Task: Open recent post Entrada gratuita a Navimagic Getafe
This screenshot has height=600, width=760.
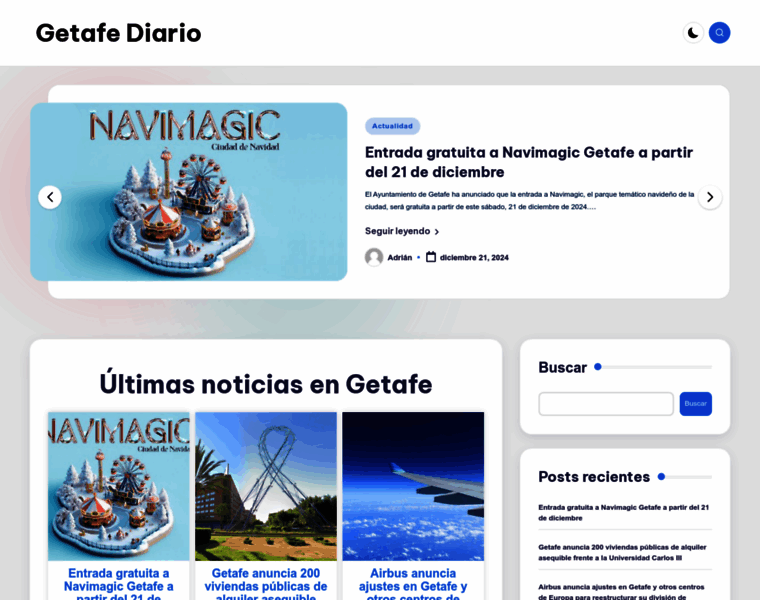Action: click(x=623, y=513)
